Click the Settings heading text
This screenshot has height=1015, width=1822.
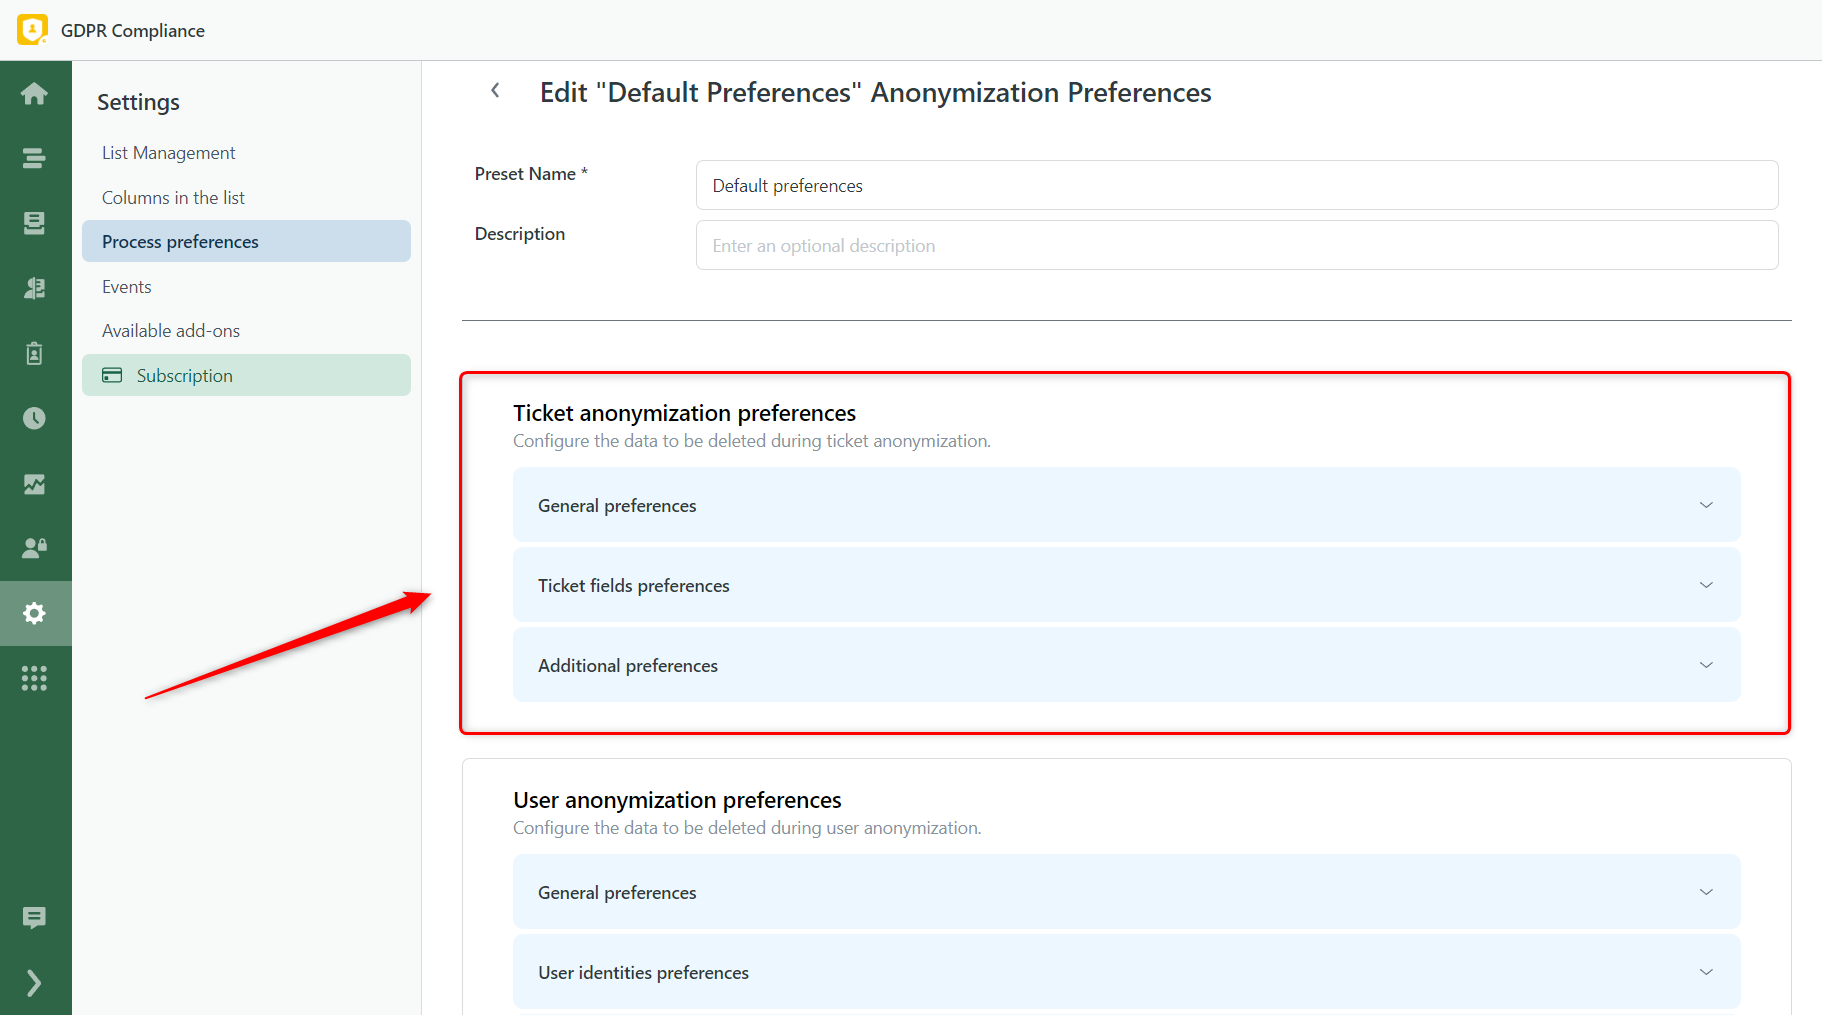click(x=138, y=102)
